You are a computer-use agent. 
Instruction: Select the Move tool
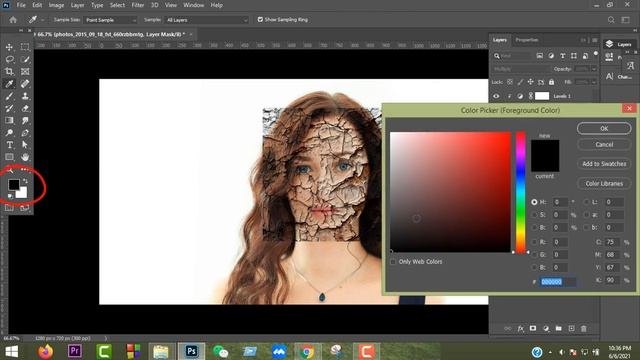[x=9, y=47]
